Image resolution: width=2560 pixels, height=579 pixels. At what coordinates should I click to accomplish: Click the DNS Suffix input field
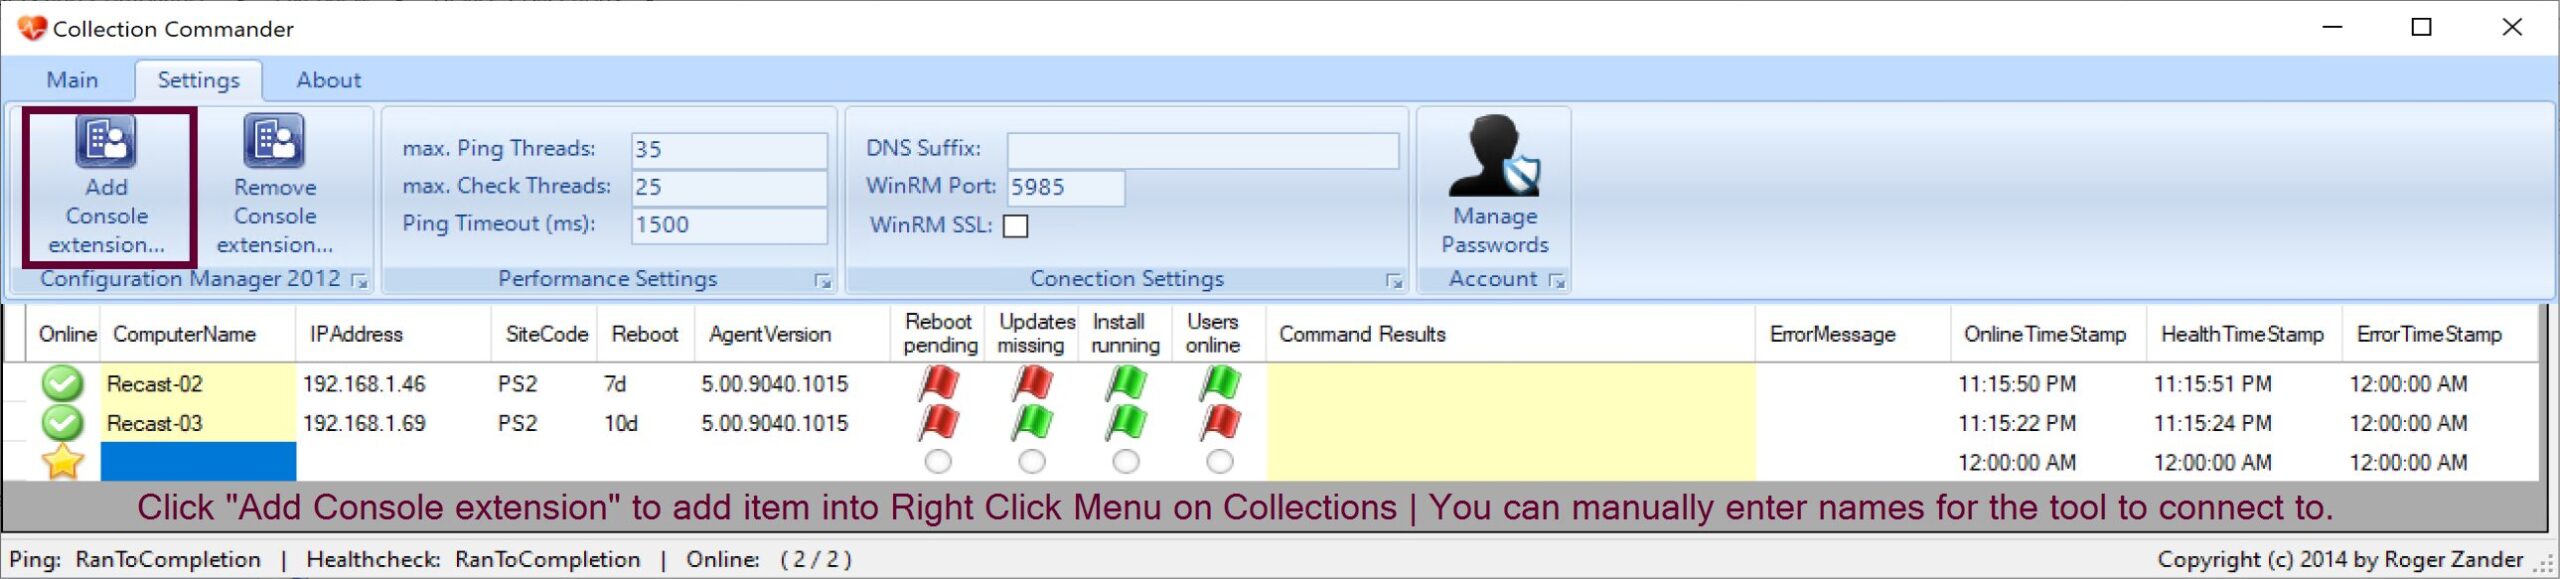coord(1202,150)
